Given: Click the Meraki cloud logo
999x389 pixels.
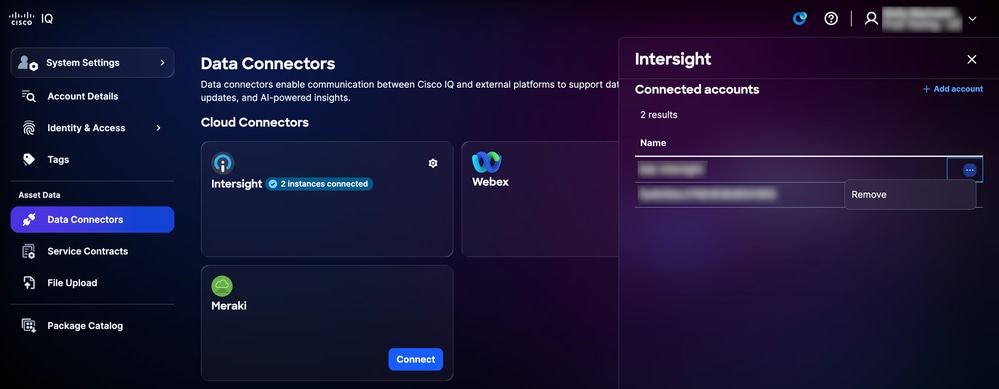Looking at the screenshot, I should (222, 286).
